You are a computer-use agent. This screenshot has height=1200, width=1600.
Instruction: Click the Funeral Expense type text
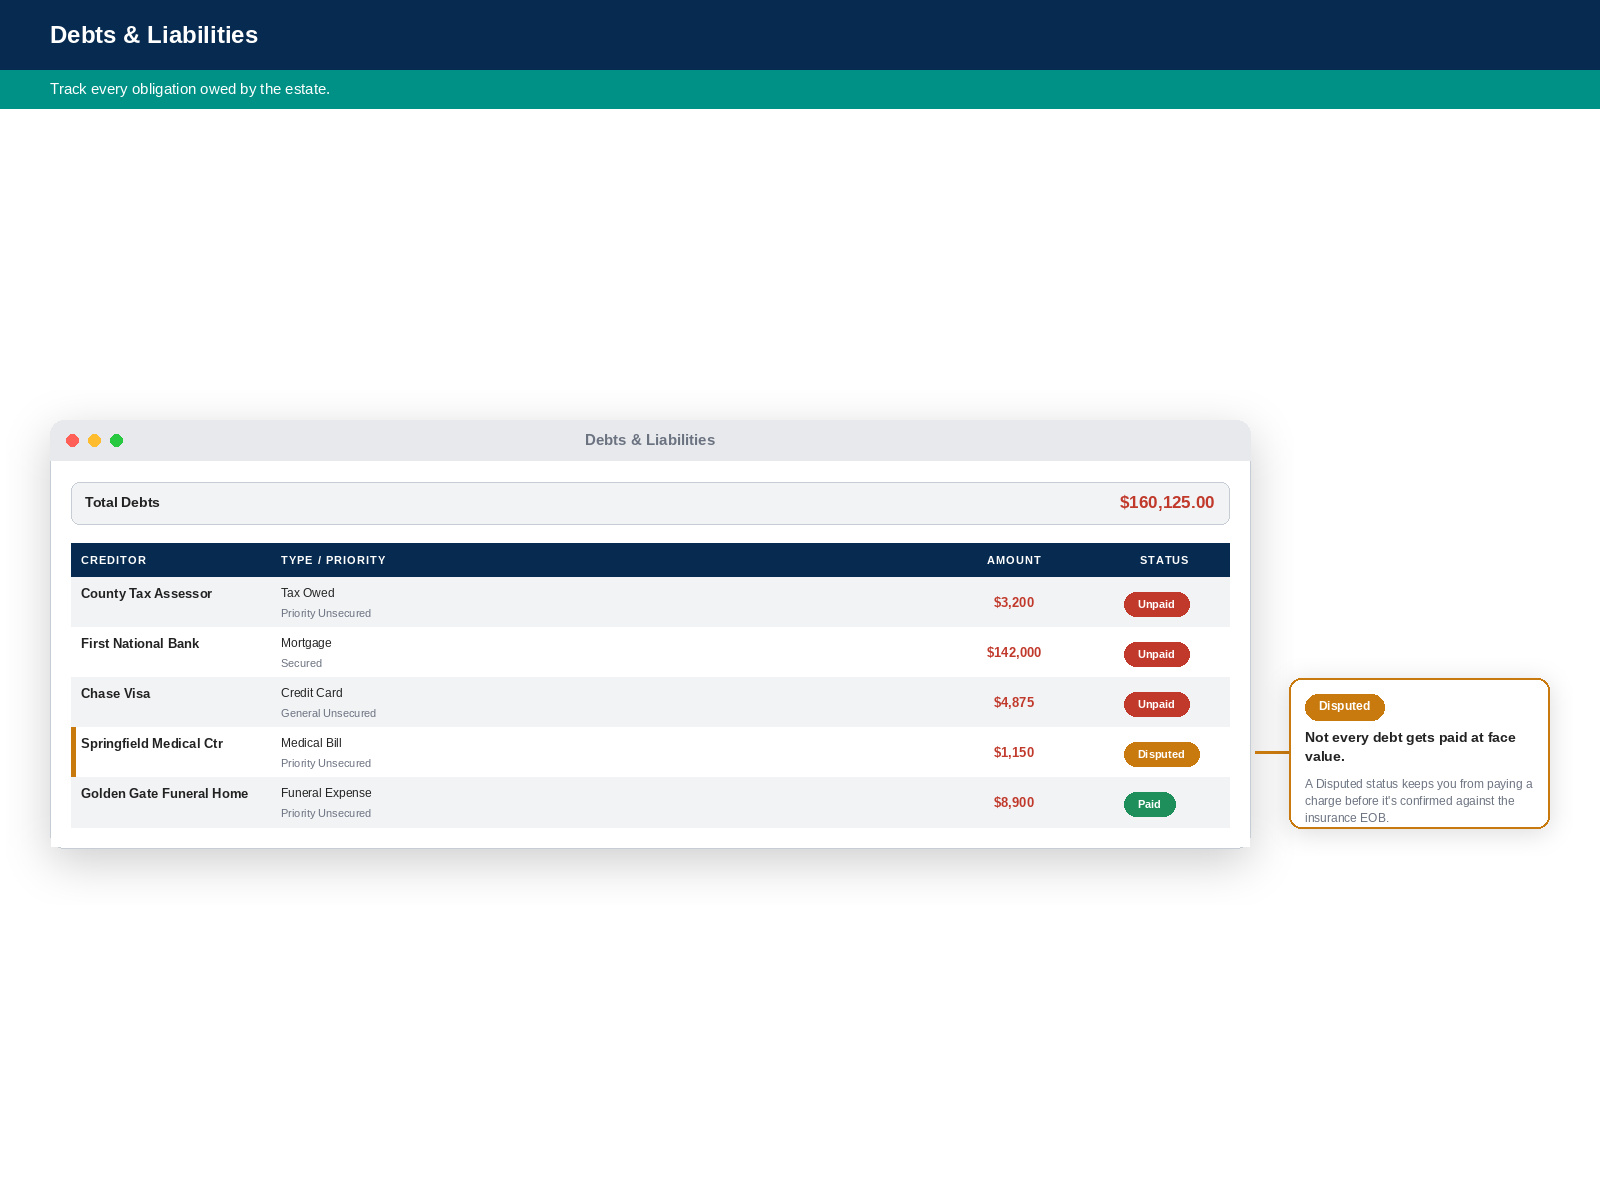pos(326,793)
